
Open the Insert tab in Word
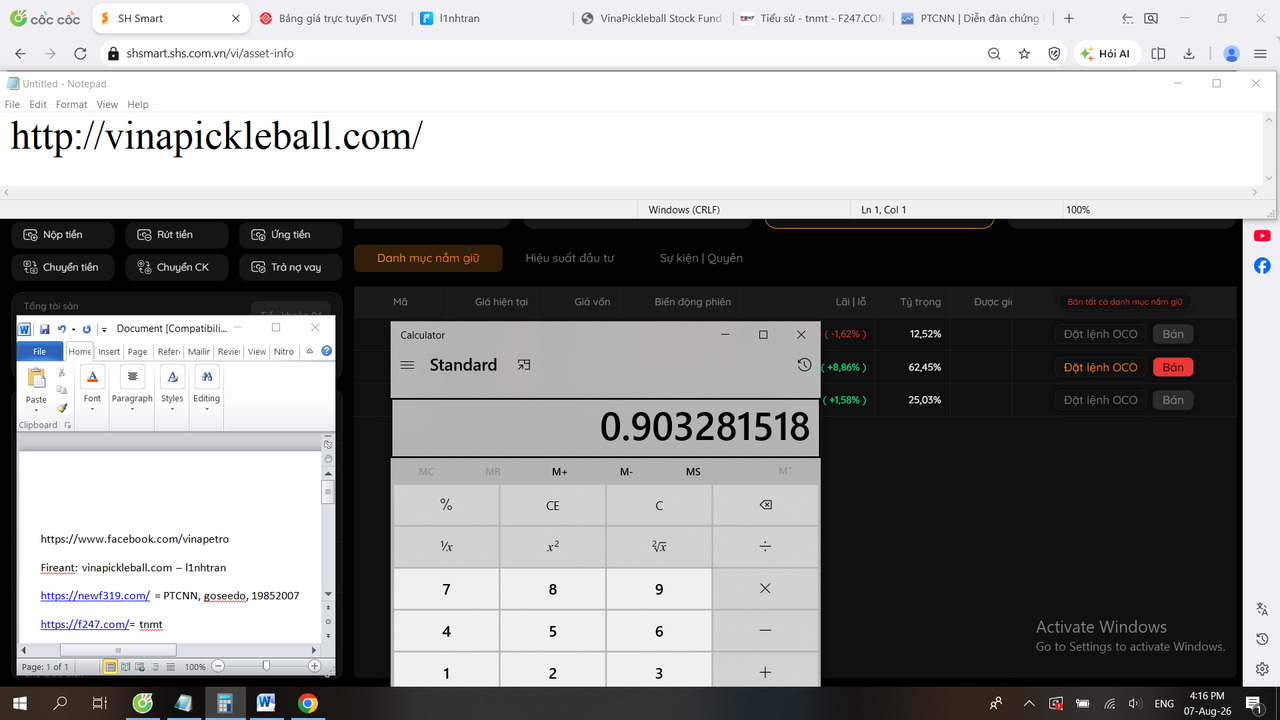pos(109,351)
